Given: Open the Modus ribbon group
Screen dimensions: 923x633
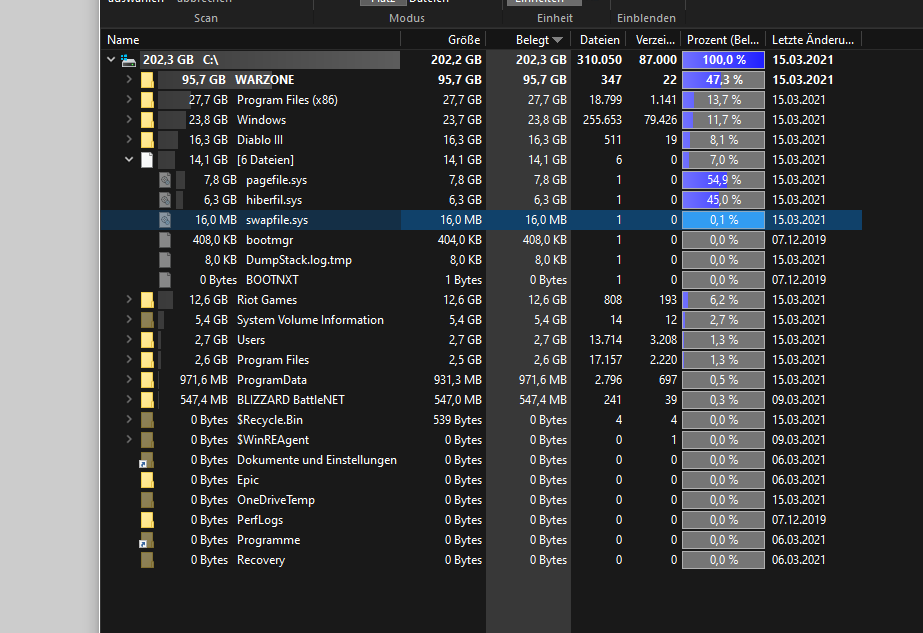Looking at the screenshot, I should coord(407,18).
